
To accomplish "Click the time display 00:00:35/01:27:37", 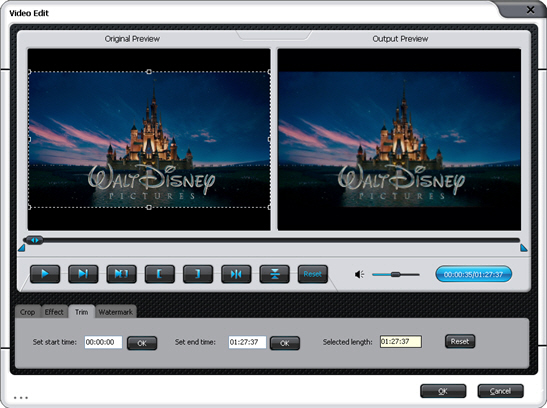I will (473, 274).
